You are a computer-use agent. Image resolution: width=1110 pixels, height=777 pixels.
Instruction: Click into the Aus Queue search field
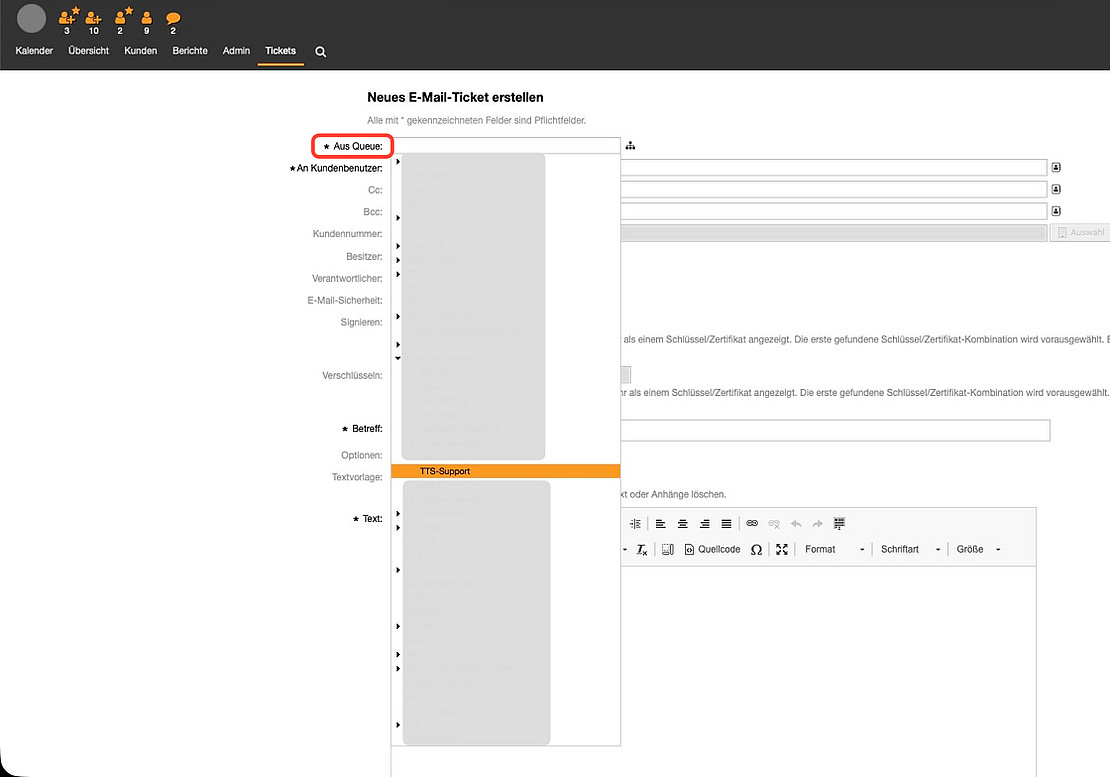pos(505,146)
